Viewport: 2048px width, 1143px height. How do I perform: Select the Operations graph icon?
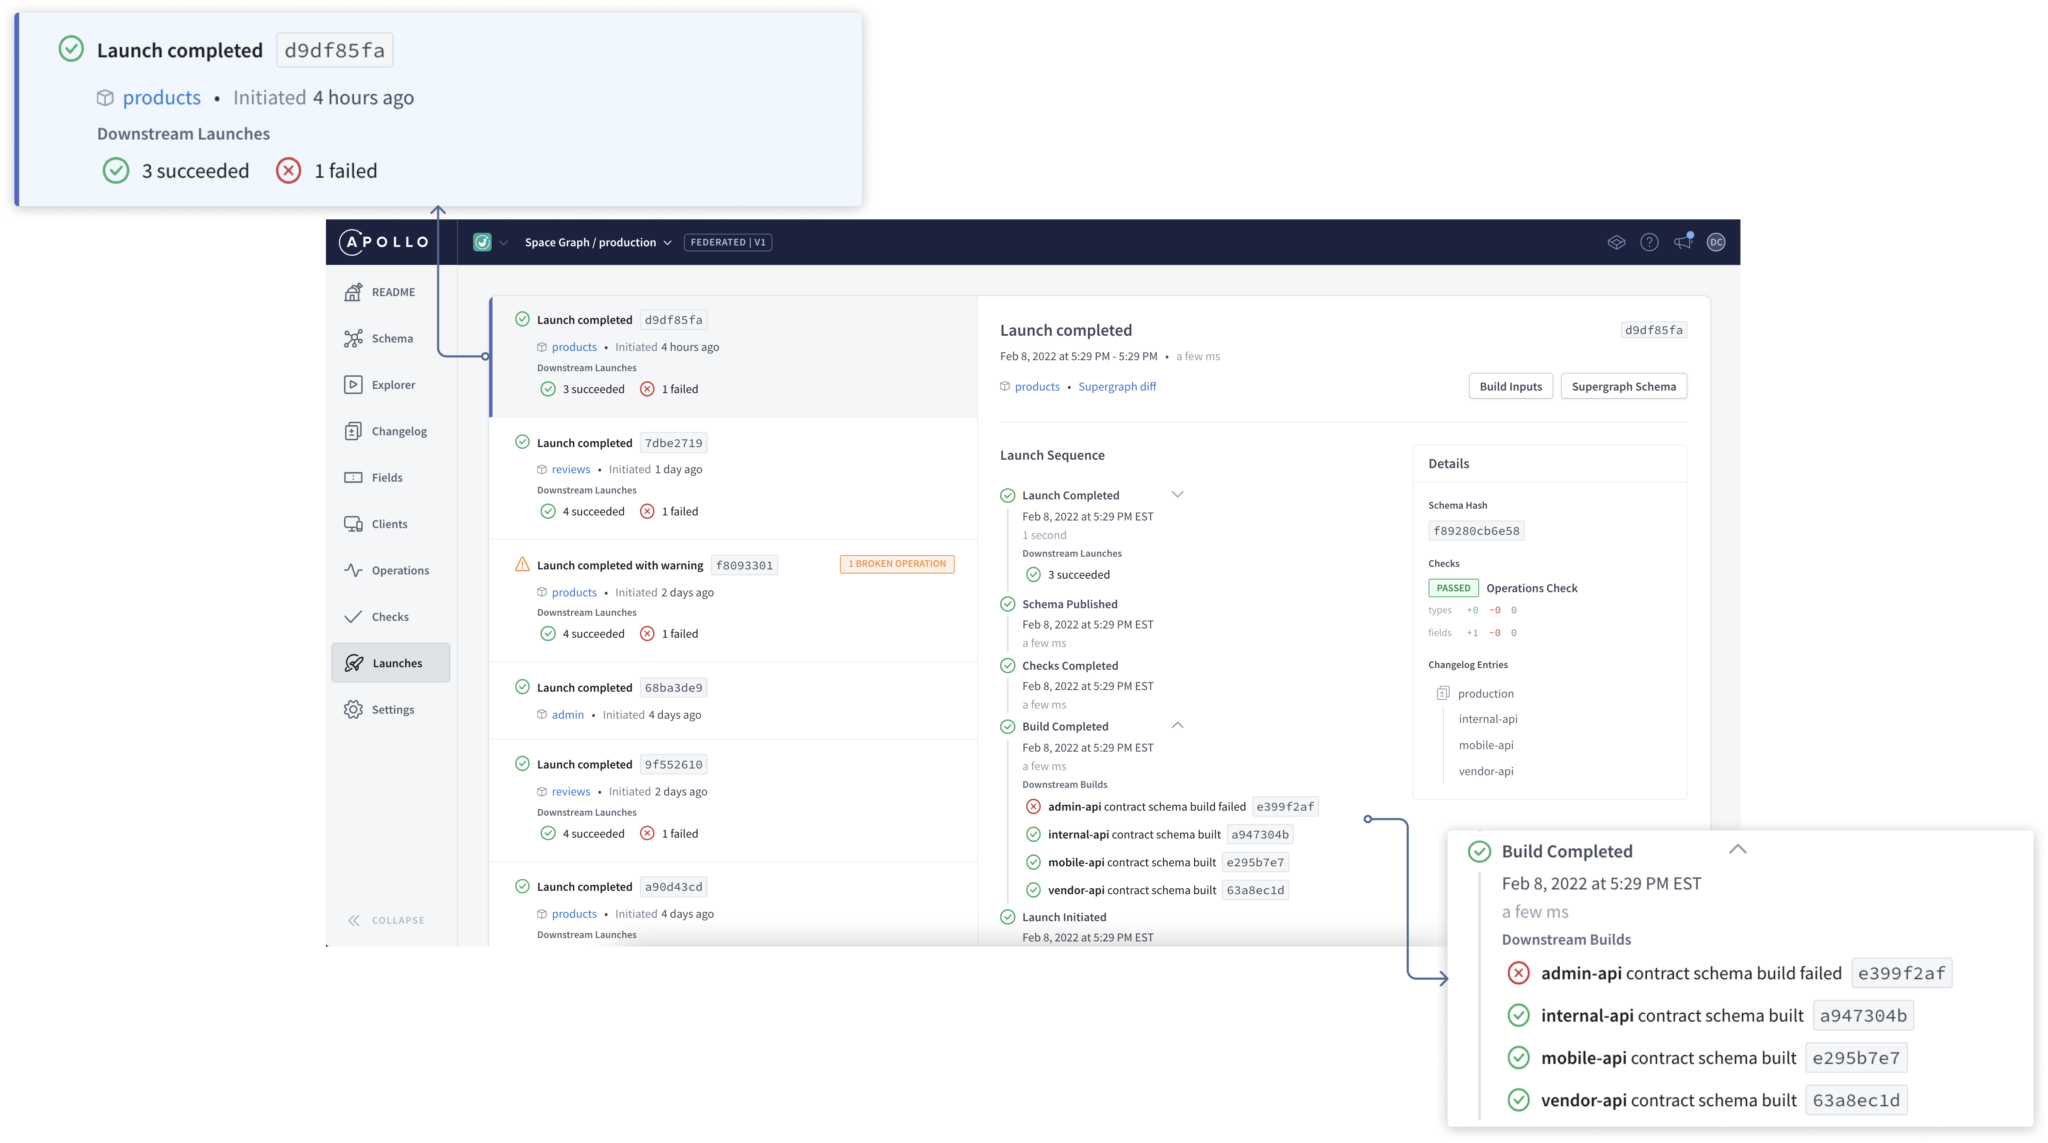point(354,570)
